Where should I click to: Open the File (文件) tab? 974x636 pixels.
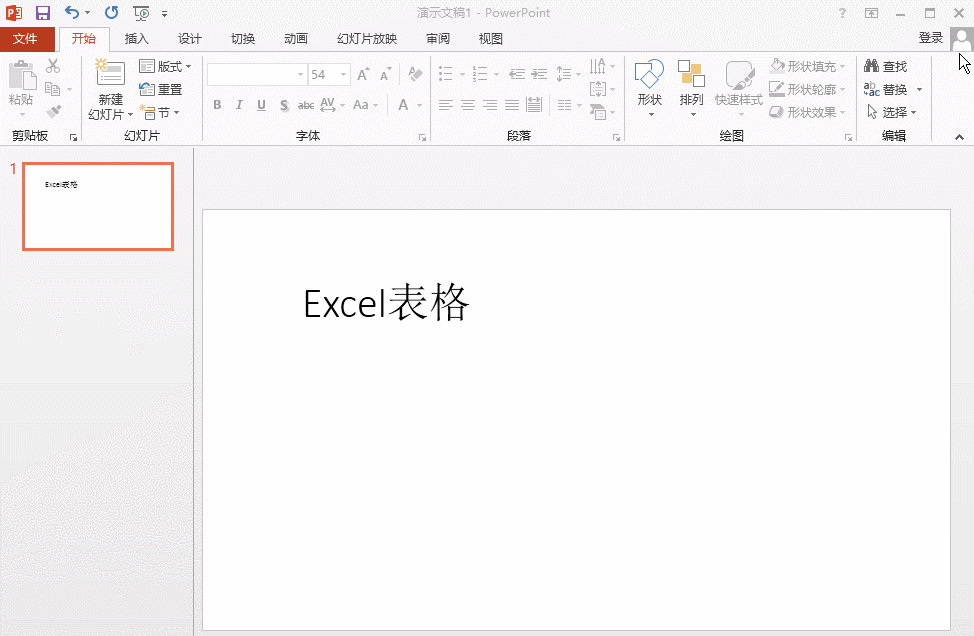(x=25, y=39)
